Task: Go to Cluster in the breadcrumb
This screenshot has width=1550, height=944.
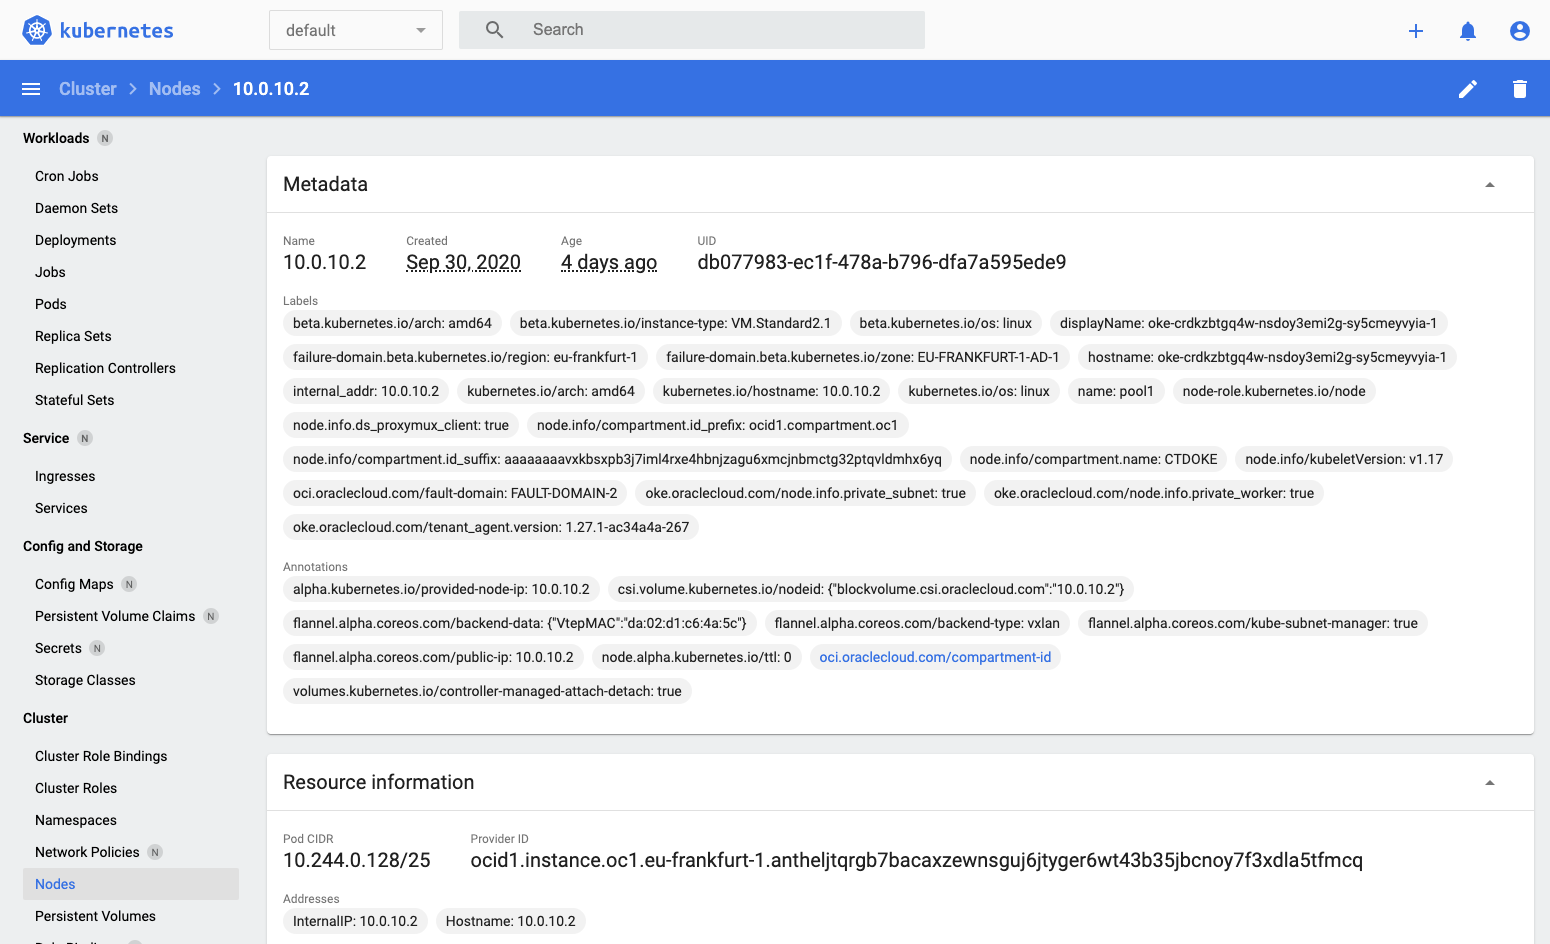Action: click(x=88, y=89)
